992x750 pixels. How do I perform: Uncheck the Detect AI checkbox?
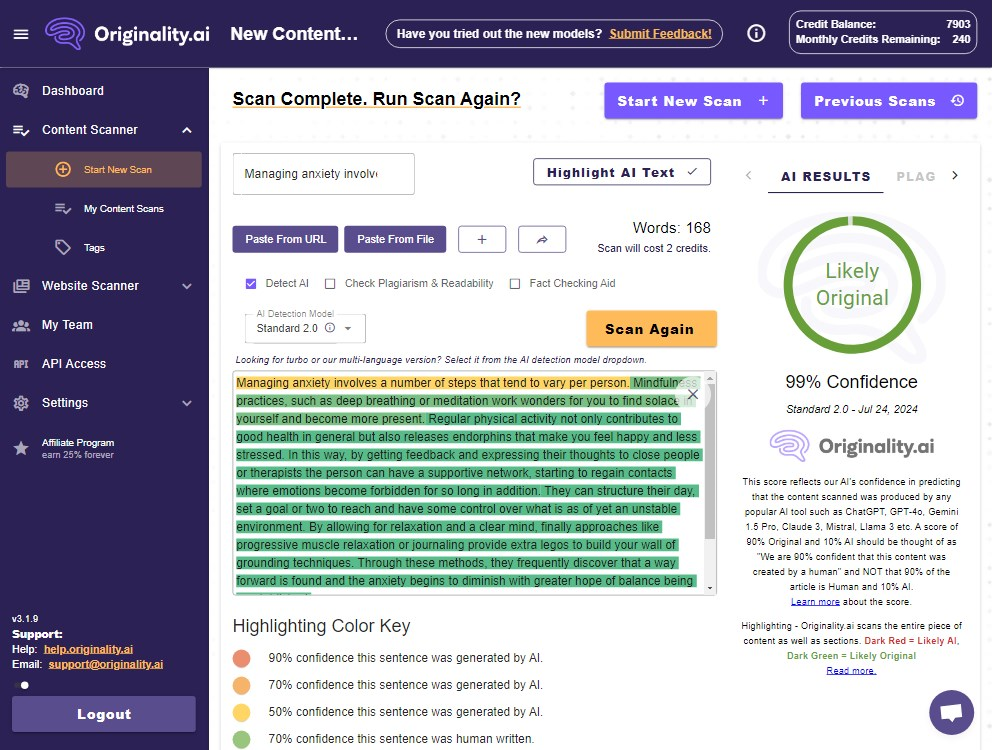pyautogui.click(x=251, y=284)
